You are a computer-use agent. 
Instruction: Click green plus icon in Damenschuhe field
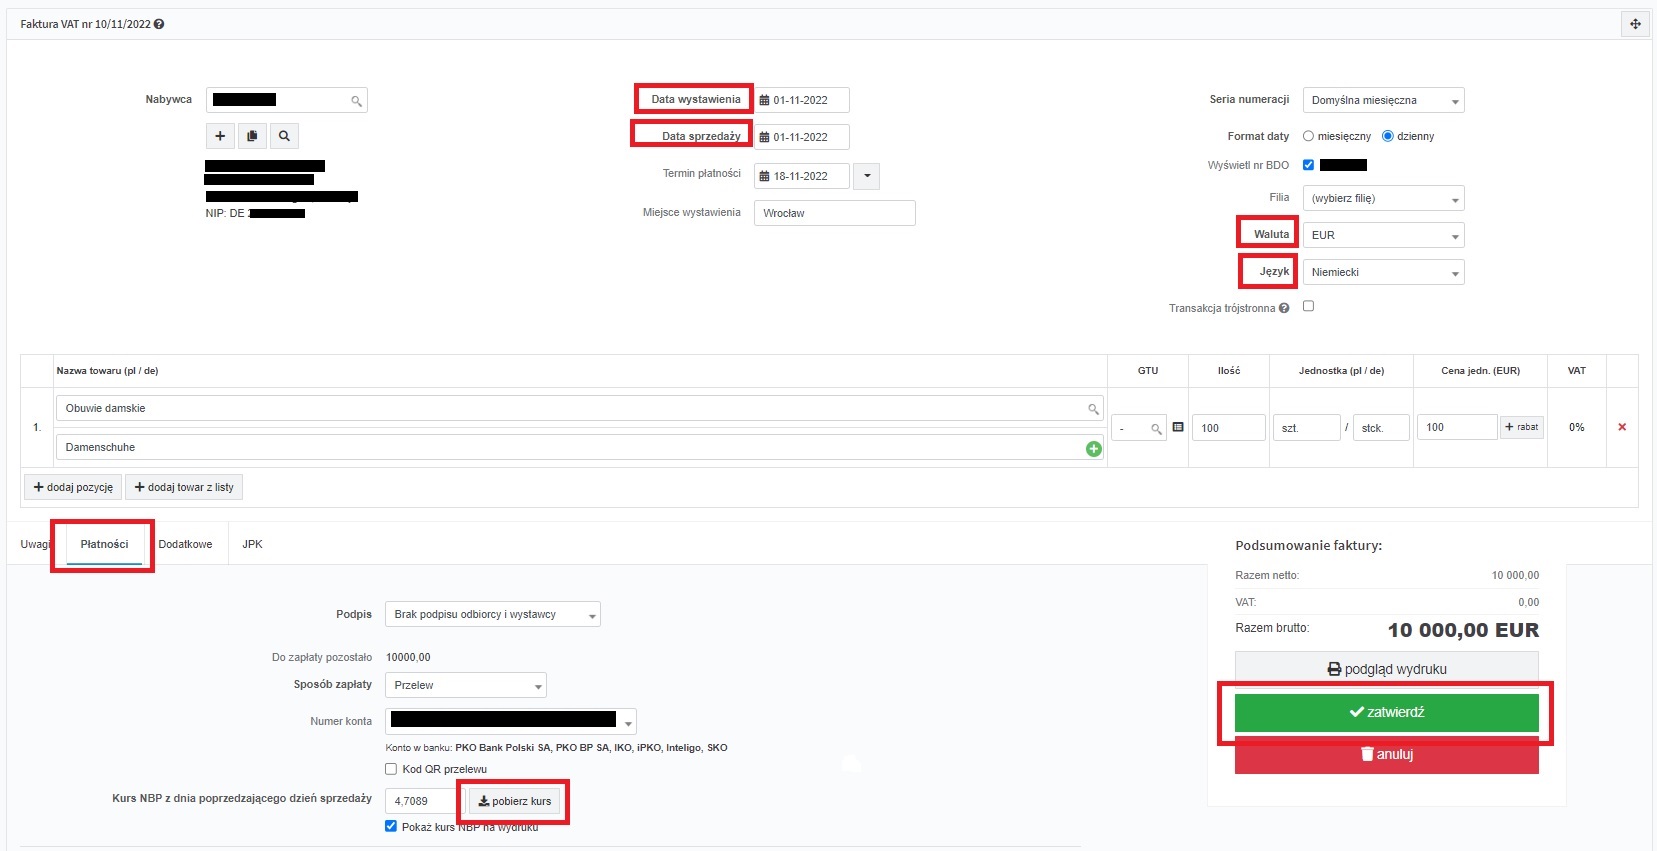pos(1094,449)
